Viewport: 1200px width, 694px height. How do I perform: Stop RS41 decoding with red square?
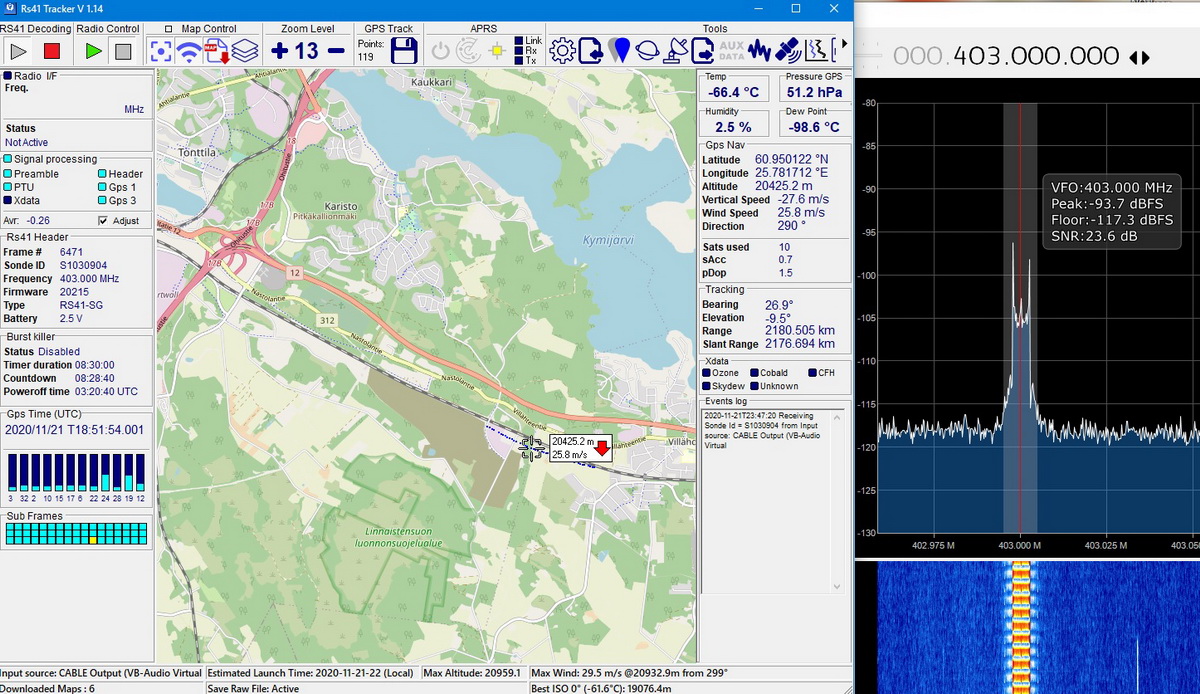[x=52, y=51]
